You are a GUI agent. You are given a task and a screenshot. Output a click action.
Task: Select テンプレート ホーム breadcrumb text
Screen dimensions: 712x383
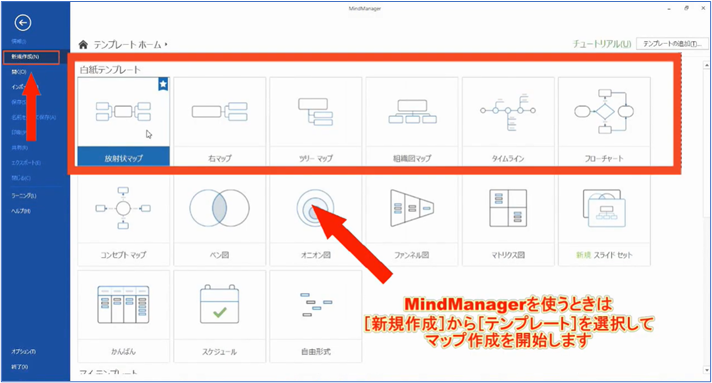[128, 45]
